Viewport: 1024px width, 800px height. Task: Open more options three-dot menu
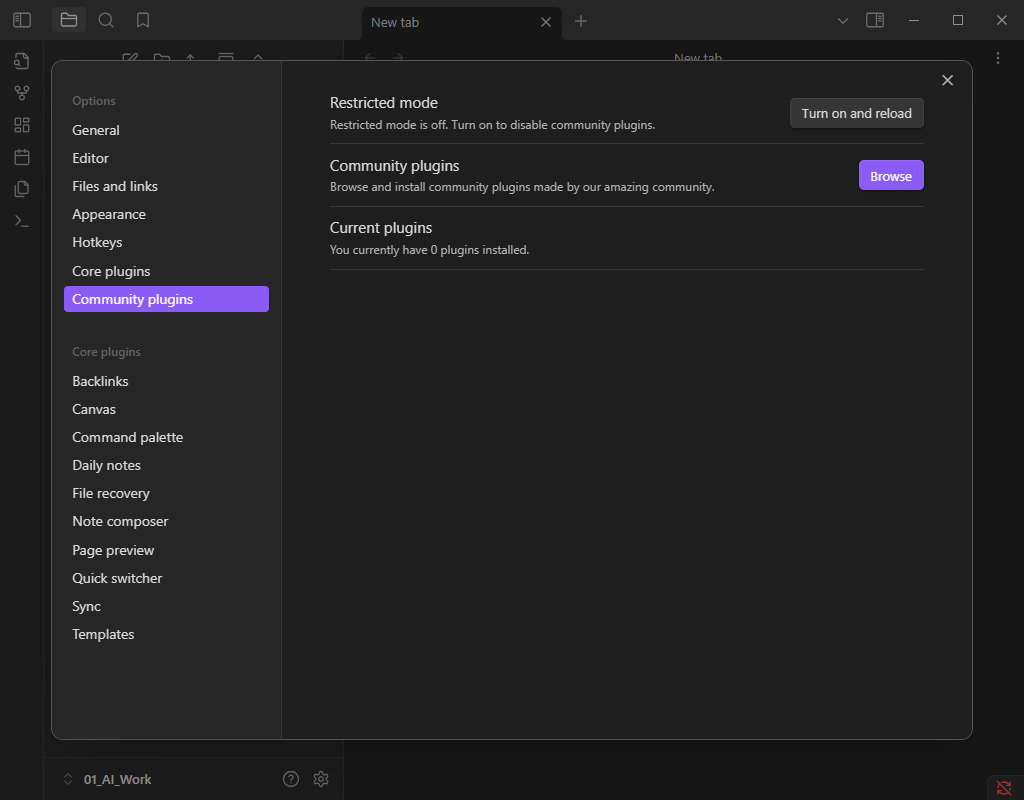point(998,58)
